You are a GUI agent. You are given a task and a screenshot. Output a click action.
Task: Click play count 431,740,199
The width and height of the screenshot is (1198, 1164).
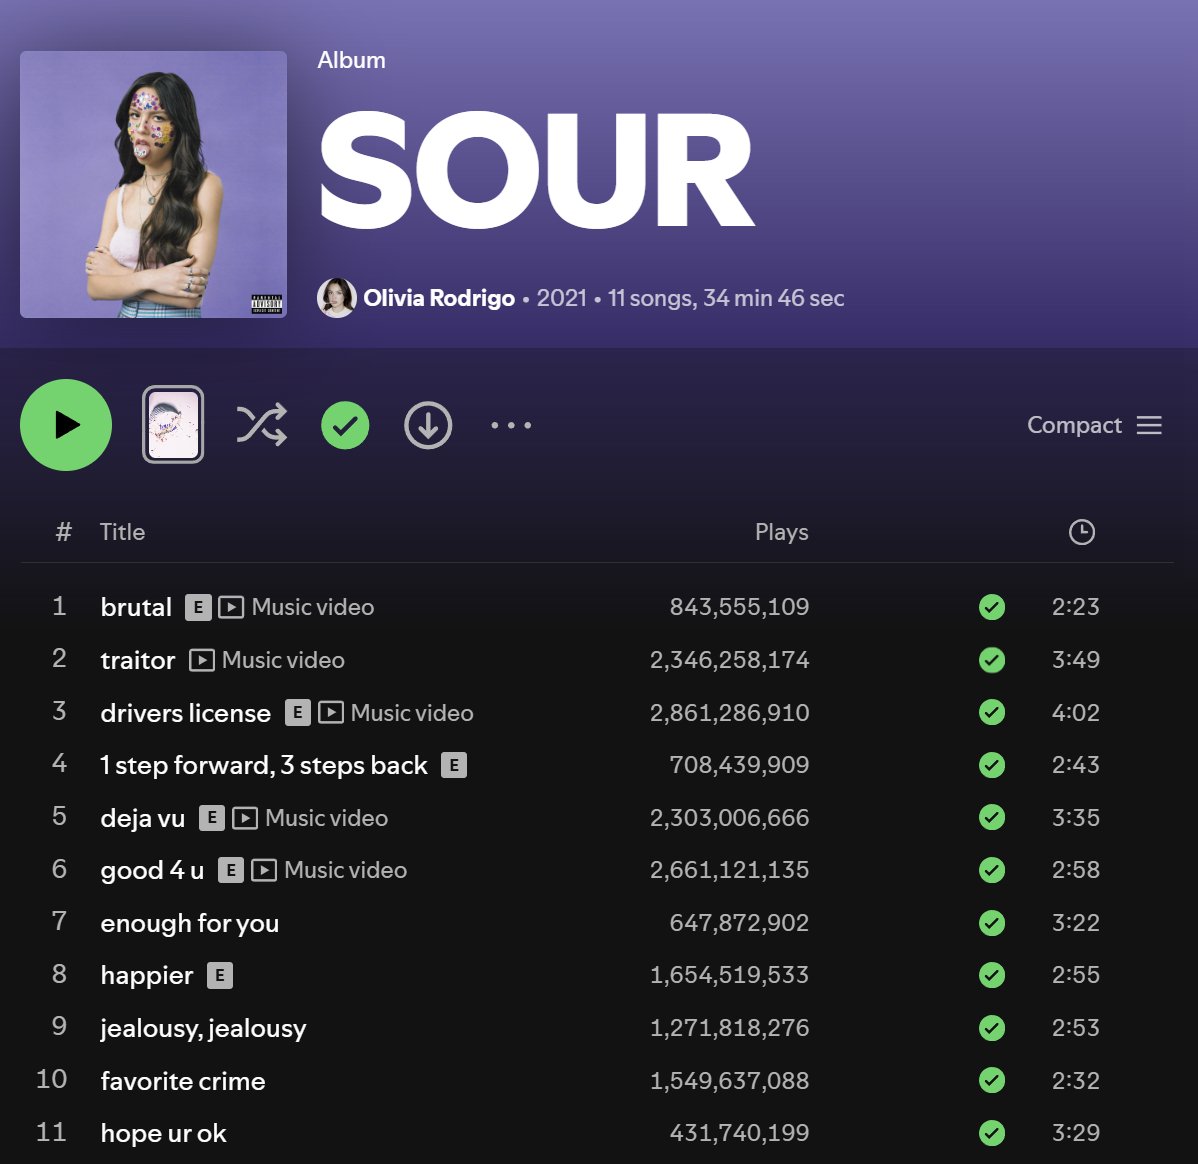coord(739,1133)
